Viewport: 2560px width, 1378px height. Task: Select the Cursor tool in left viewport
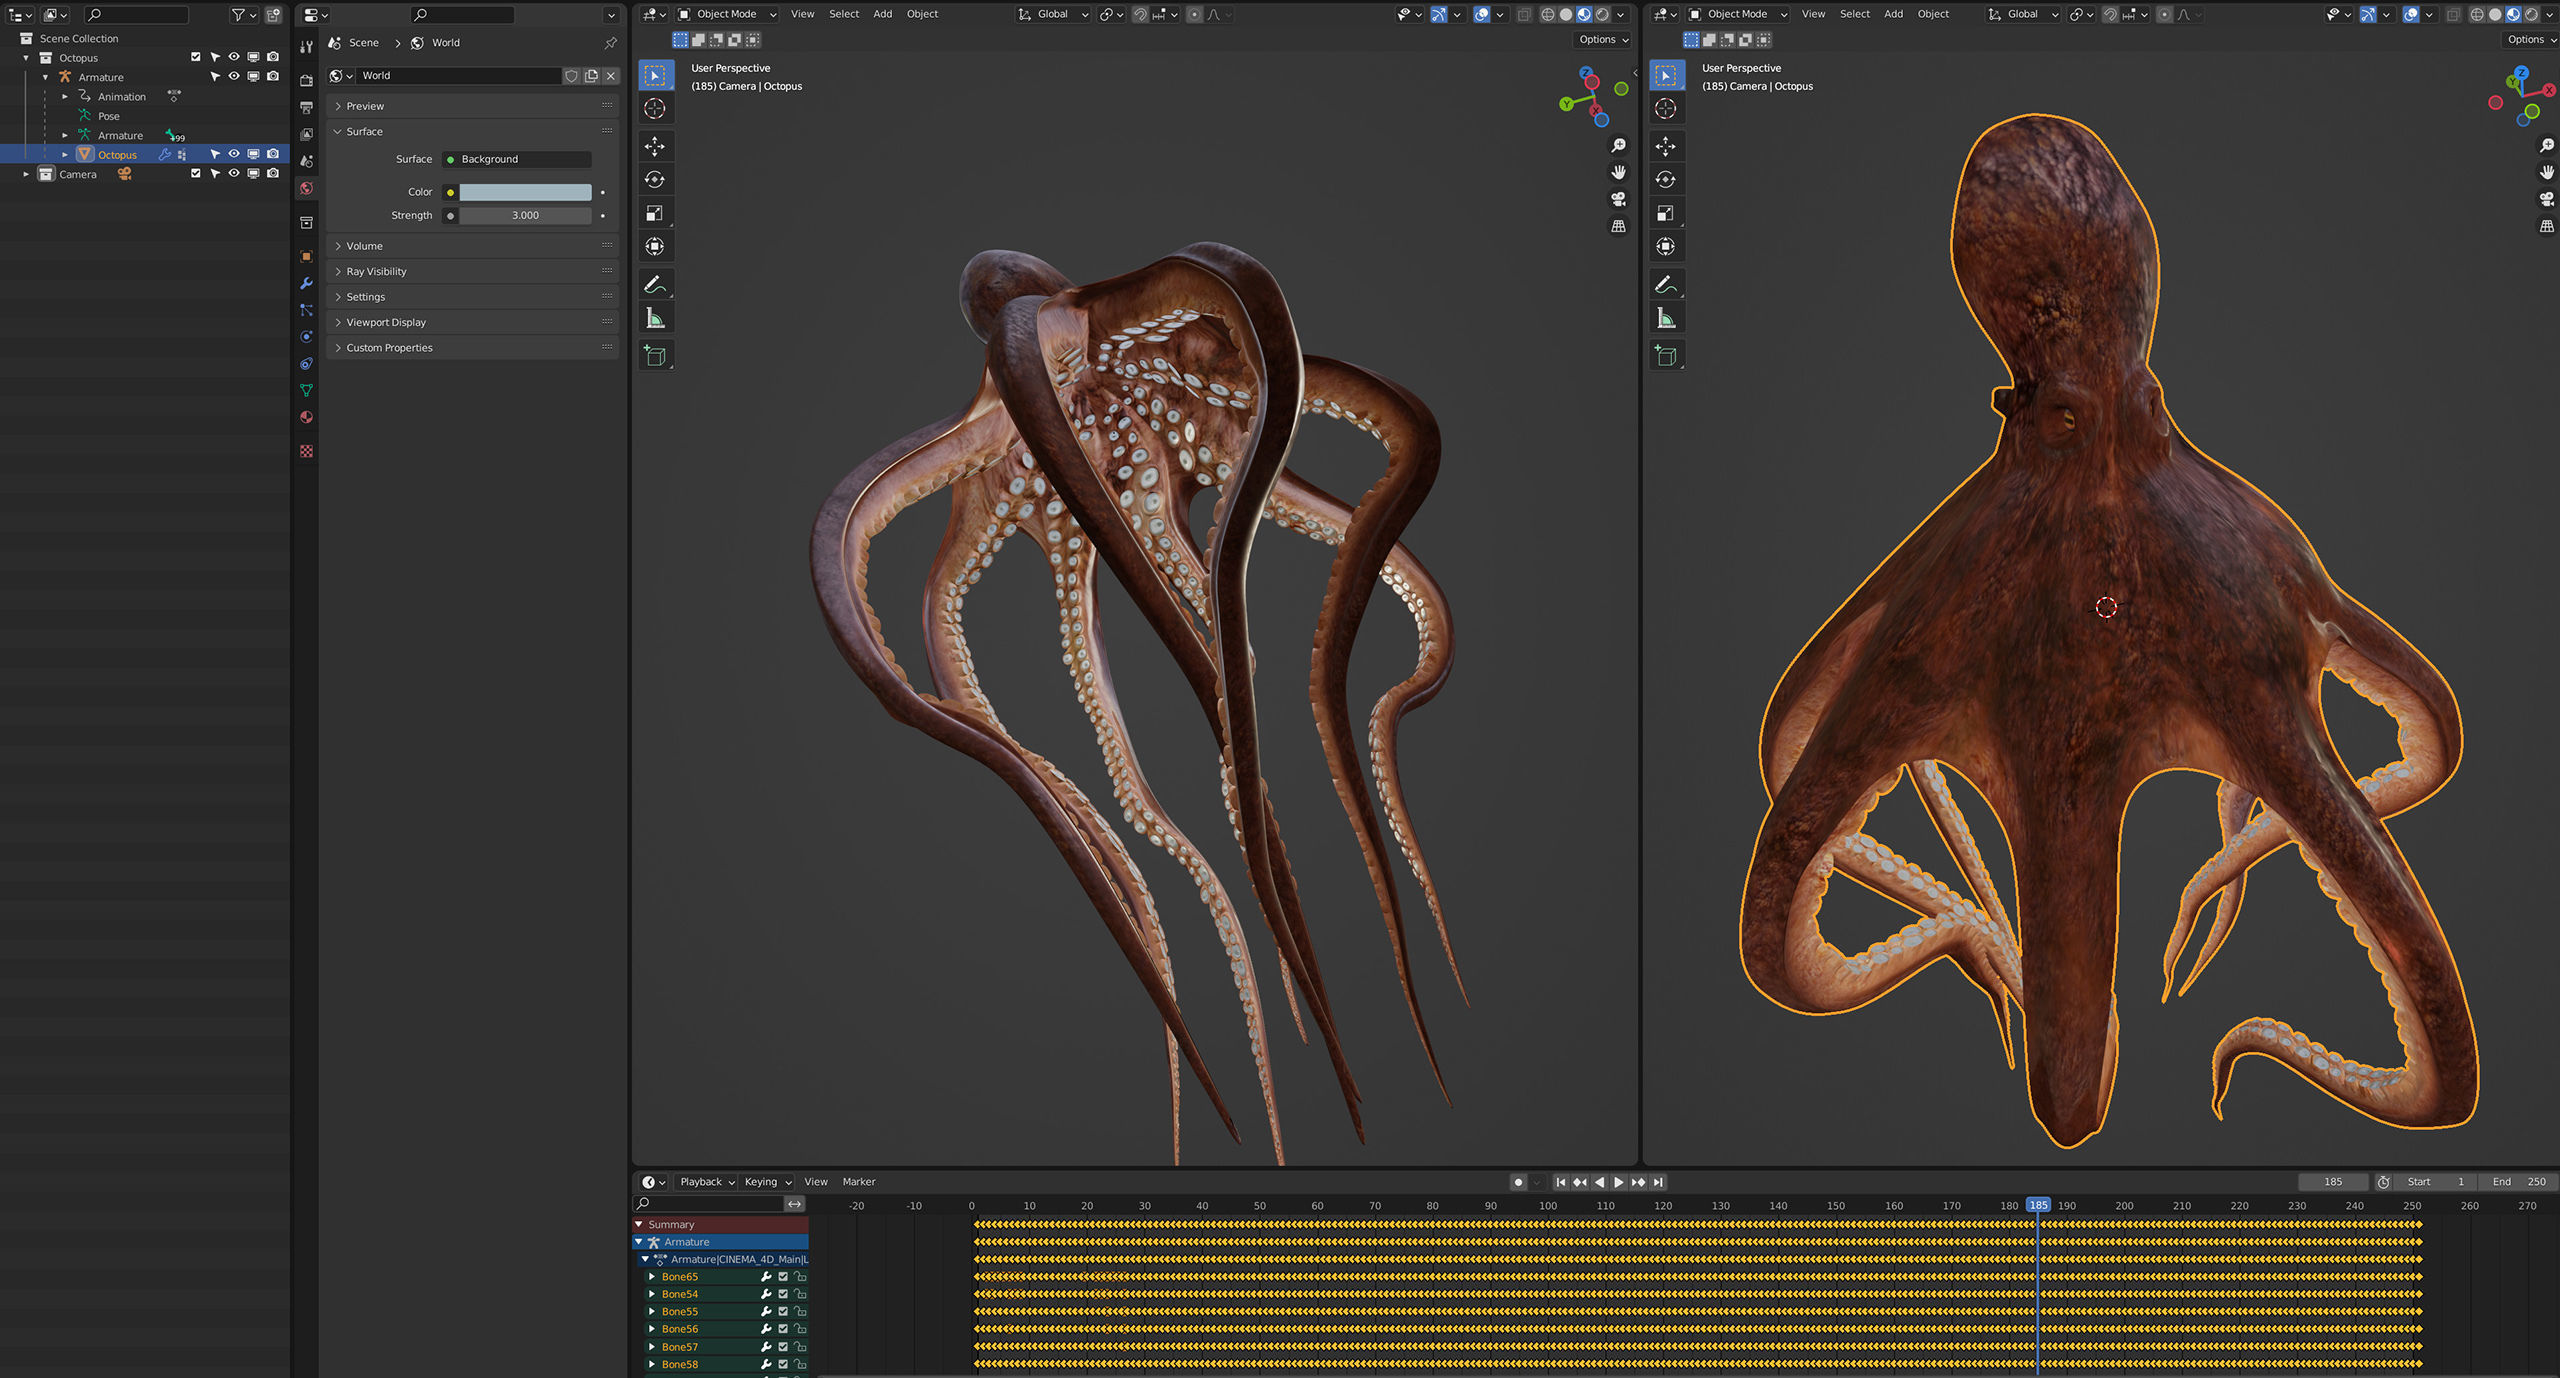[x=655, y=108]
